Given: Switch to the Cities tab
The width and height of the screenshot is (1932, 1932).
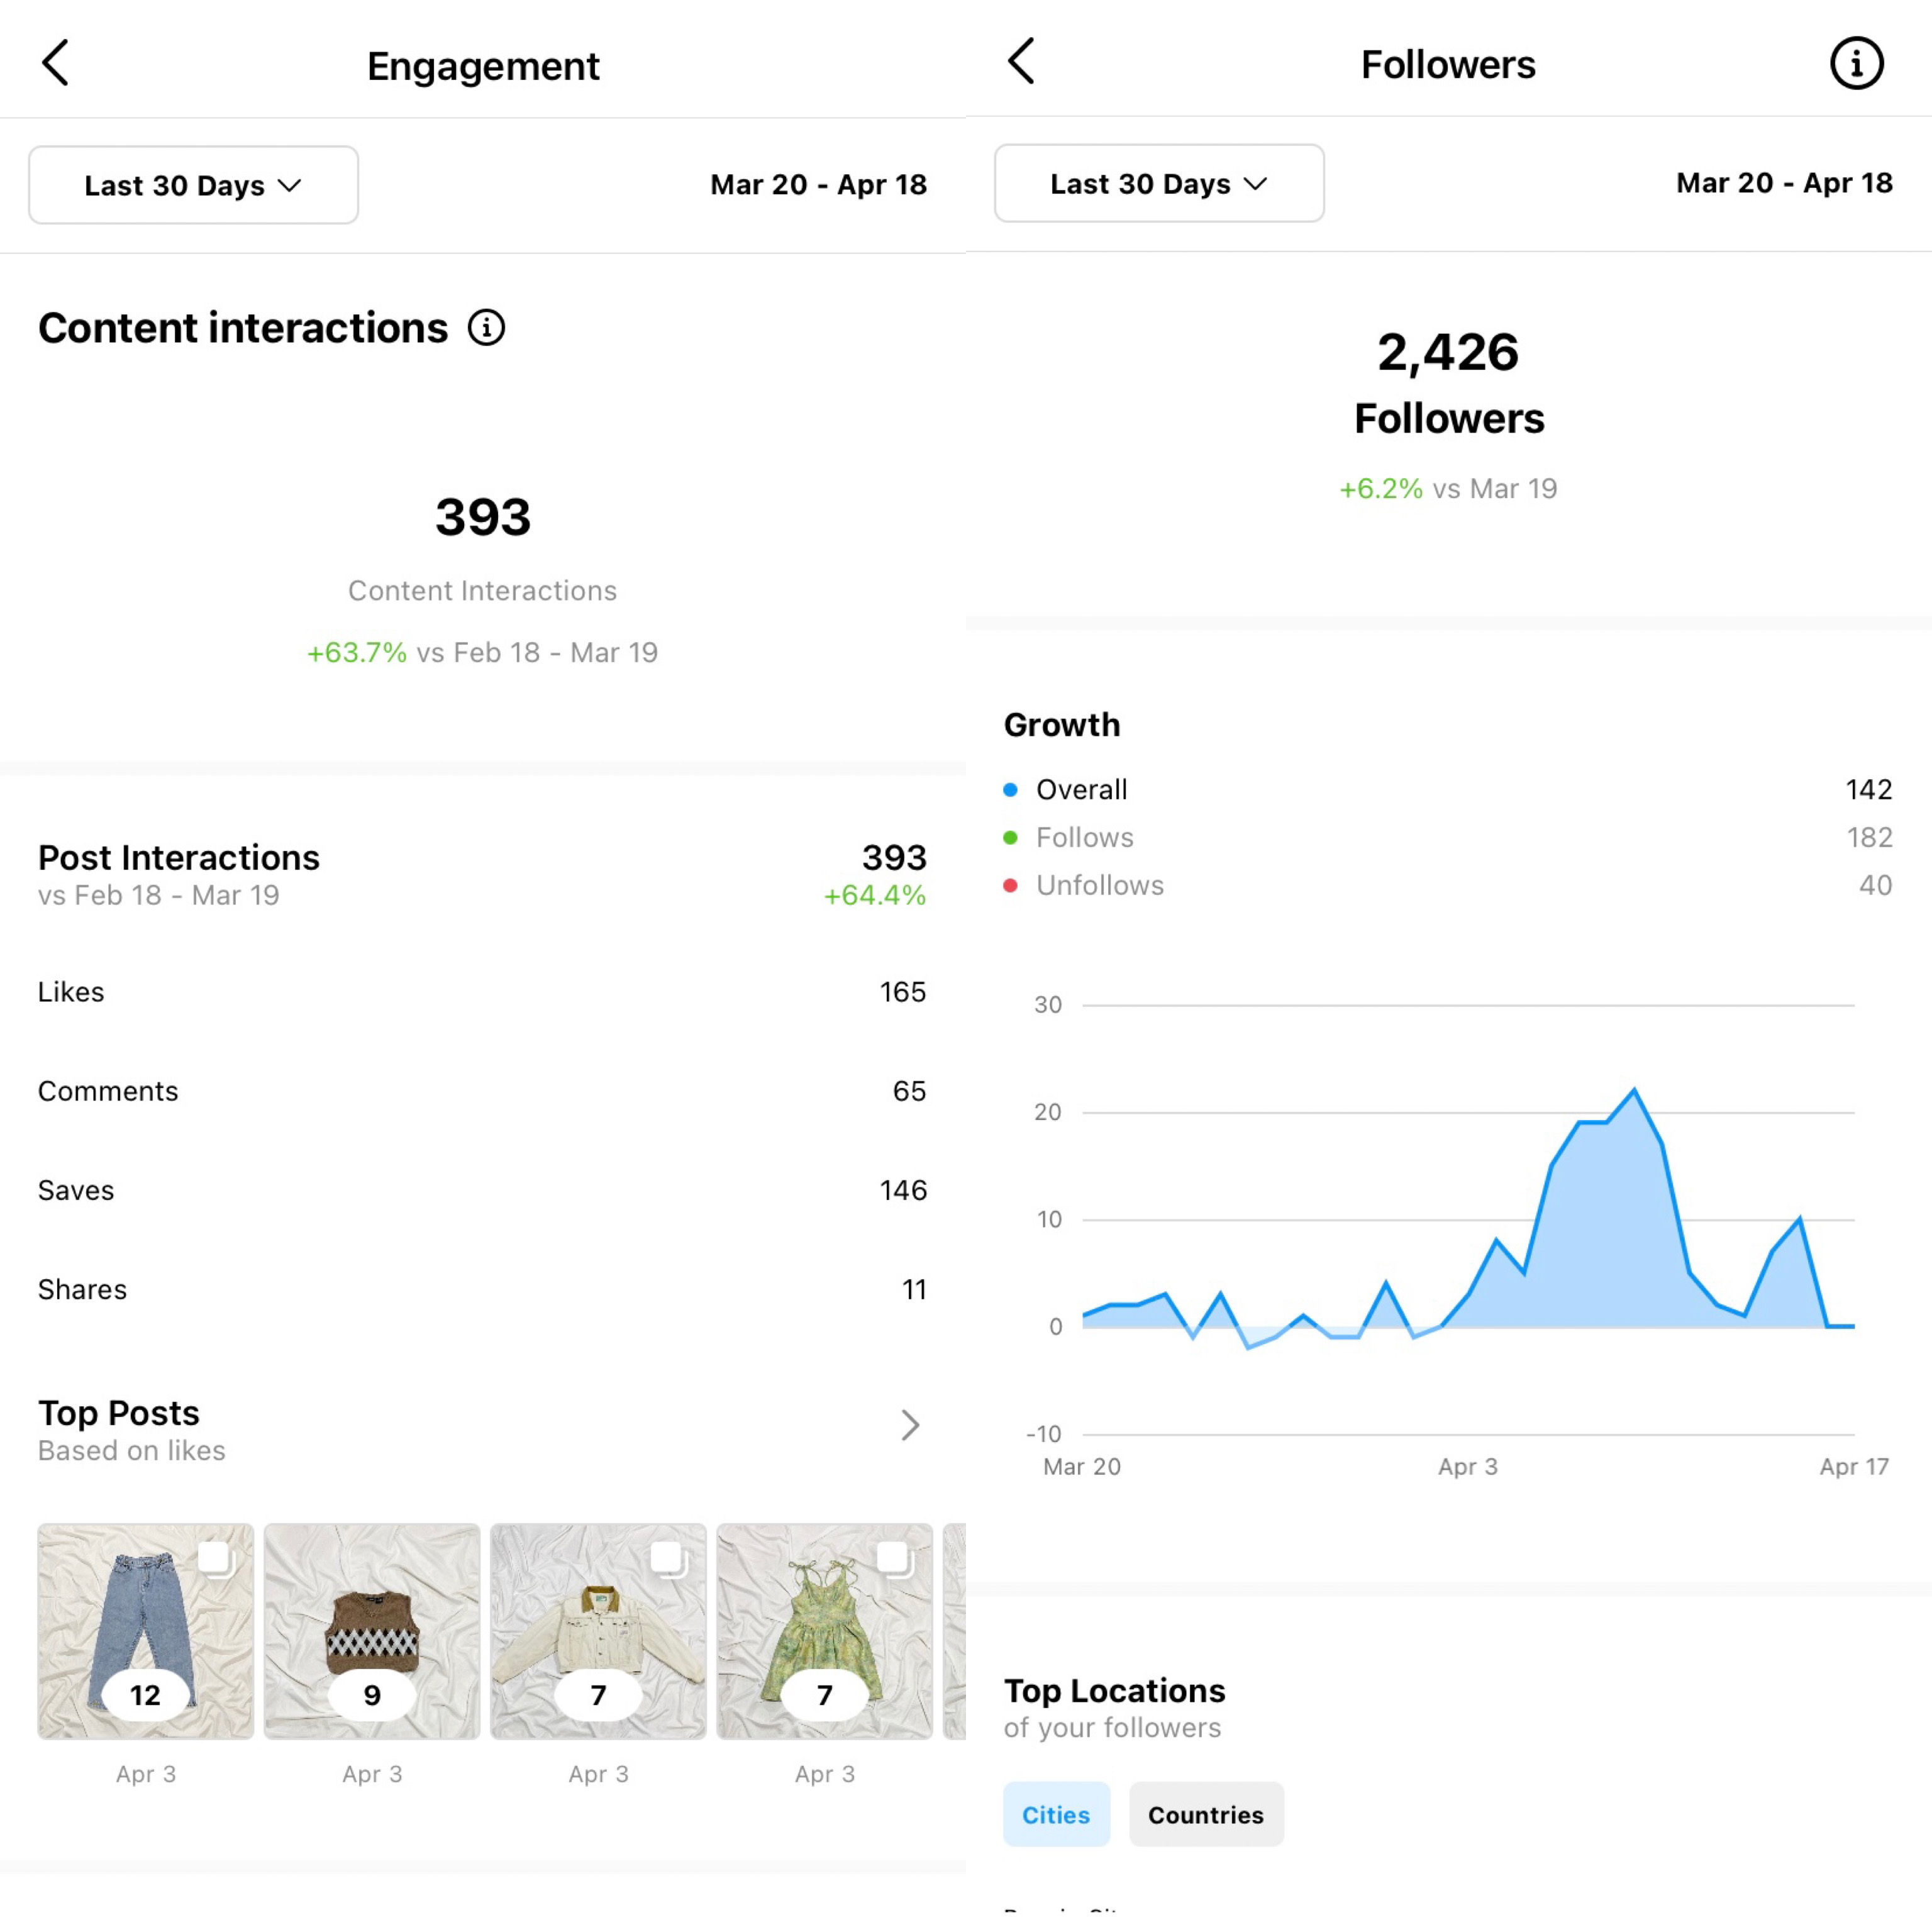Looking at the screenshot, I should tap(1056, 1814).
